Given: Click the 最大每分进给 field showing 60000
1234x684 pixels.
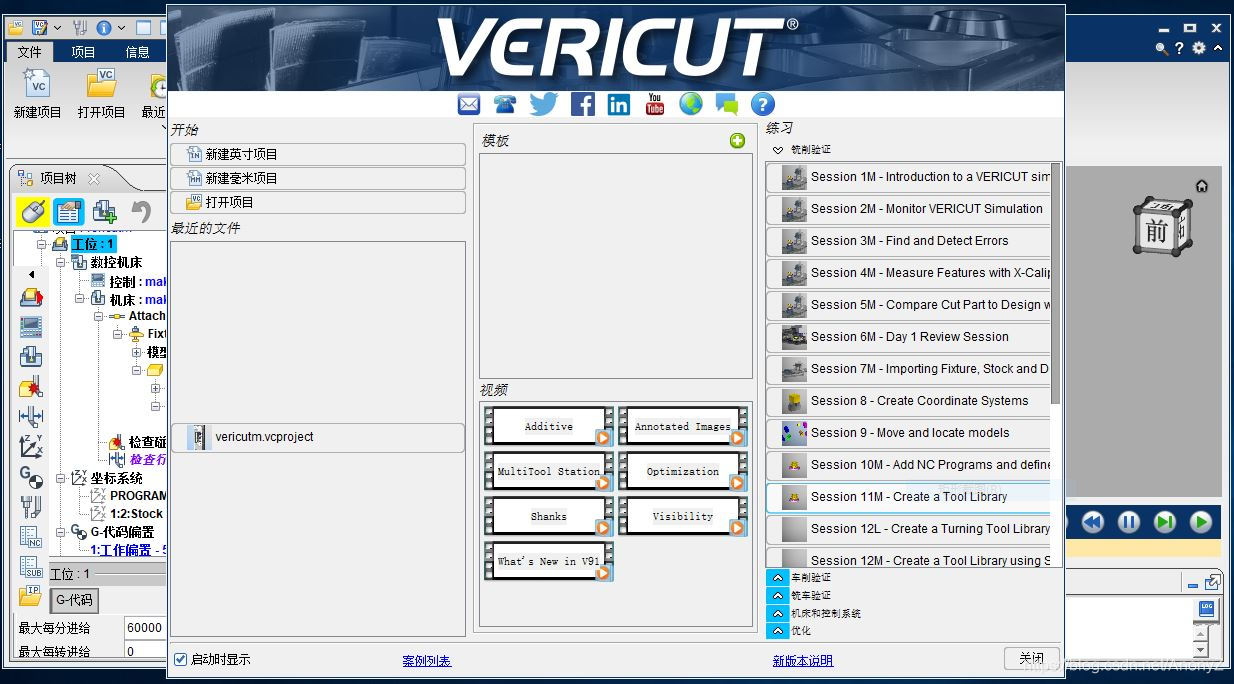Looking at the screenshot, I should (144, 628).
